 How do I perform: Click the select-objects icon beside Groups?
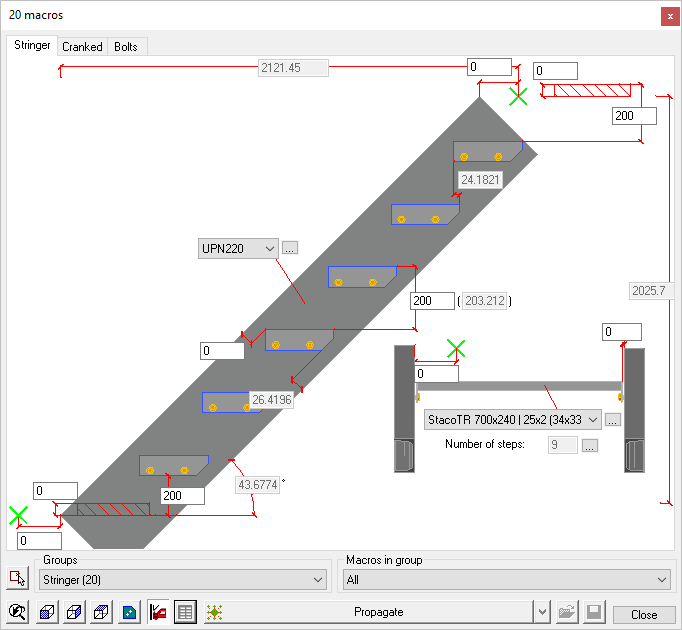pyautogui.click(x=17, y=579)
